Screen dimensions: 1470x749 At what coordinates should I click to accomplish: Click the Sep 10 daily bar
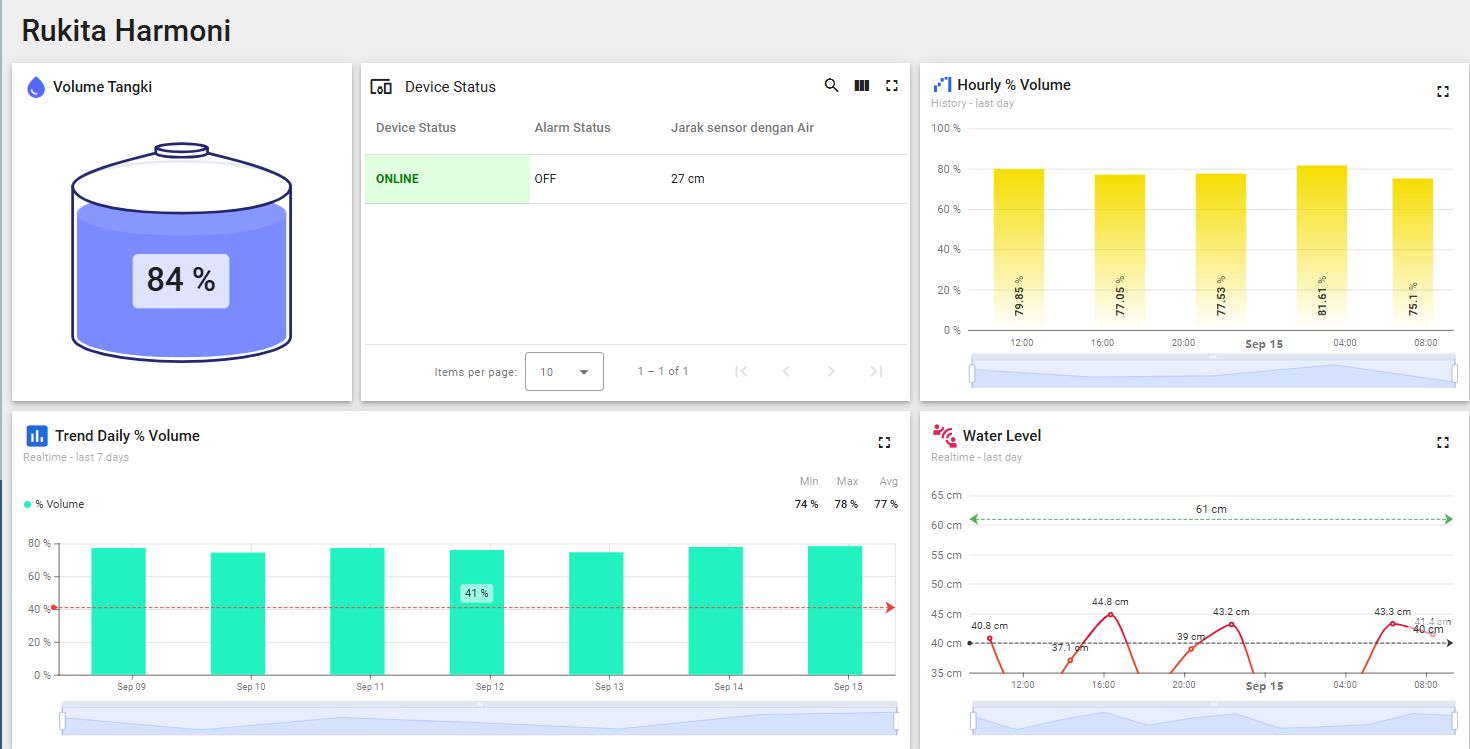coord(238,614)
